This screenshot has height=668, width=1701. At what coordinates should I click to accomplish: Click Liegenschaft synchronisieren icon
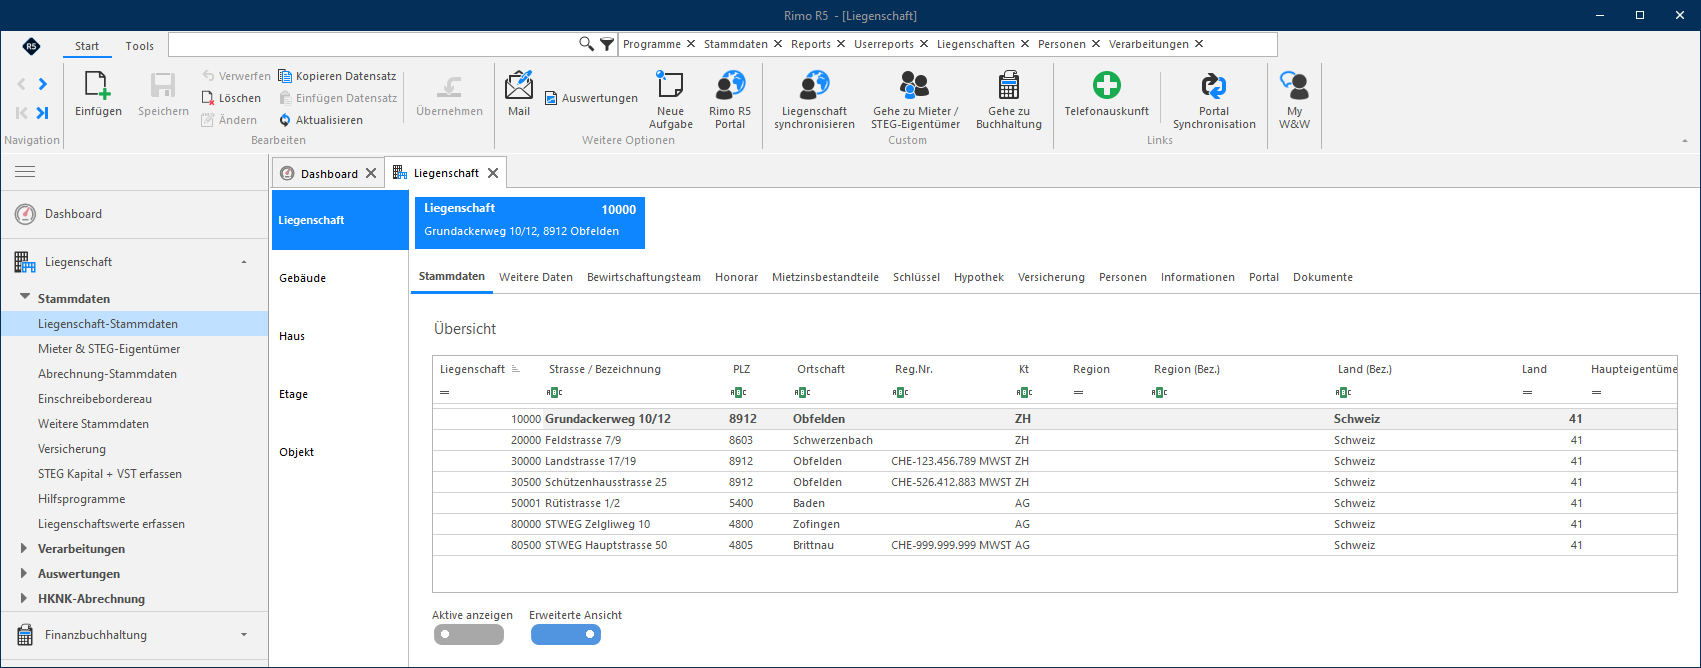[x=814, y=85]
